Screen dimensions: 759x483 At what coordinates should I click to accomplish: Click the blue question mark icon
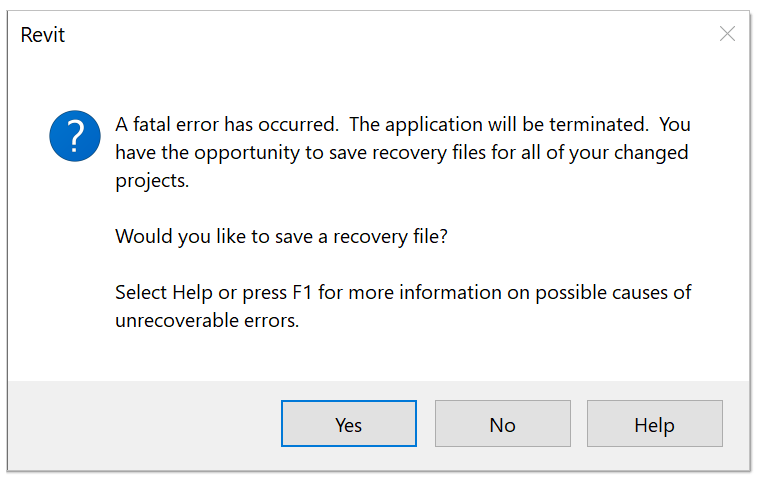[75, 135]
